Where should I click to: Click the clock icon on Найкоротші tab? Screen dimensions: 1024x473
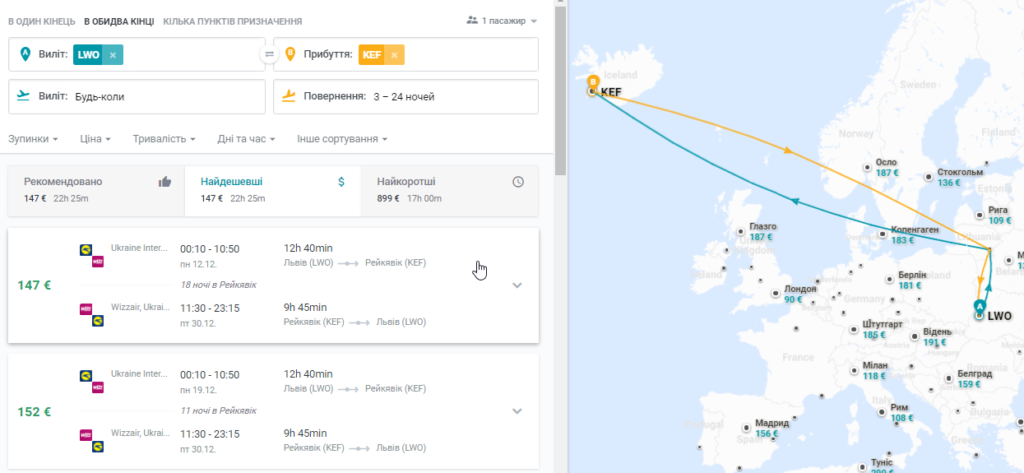point(518,182)
